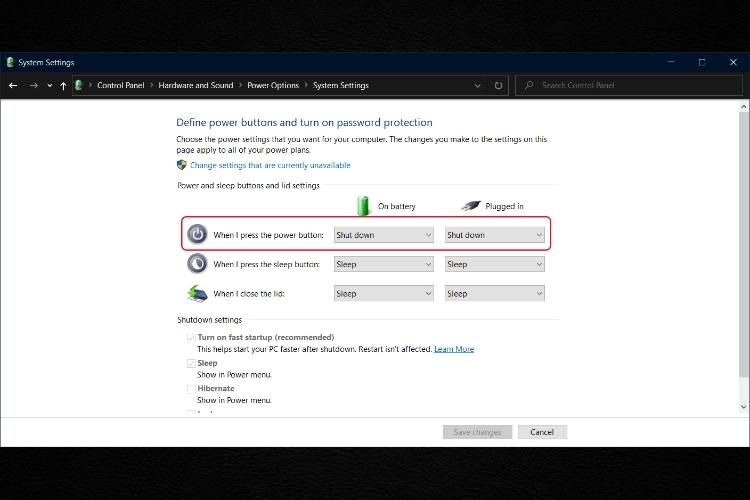Refresh the address bar location

click(498, 85)
